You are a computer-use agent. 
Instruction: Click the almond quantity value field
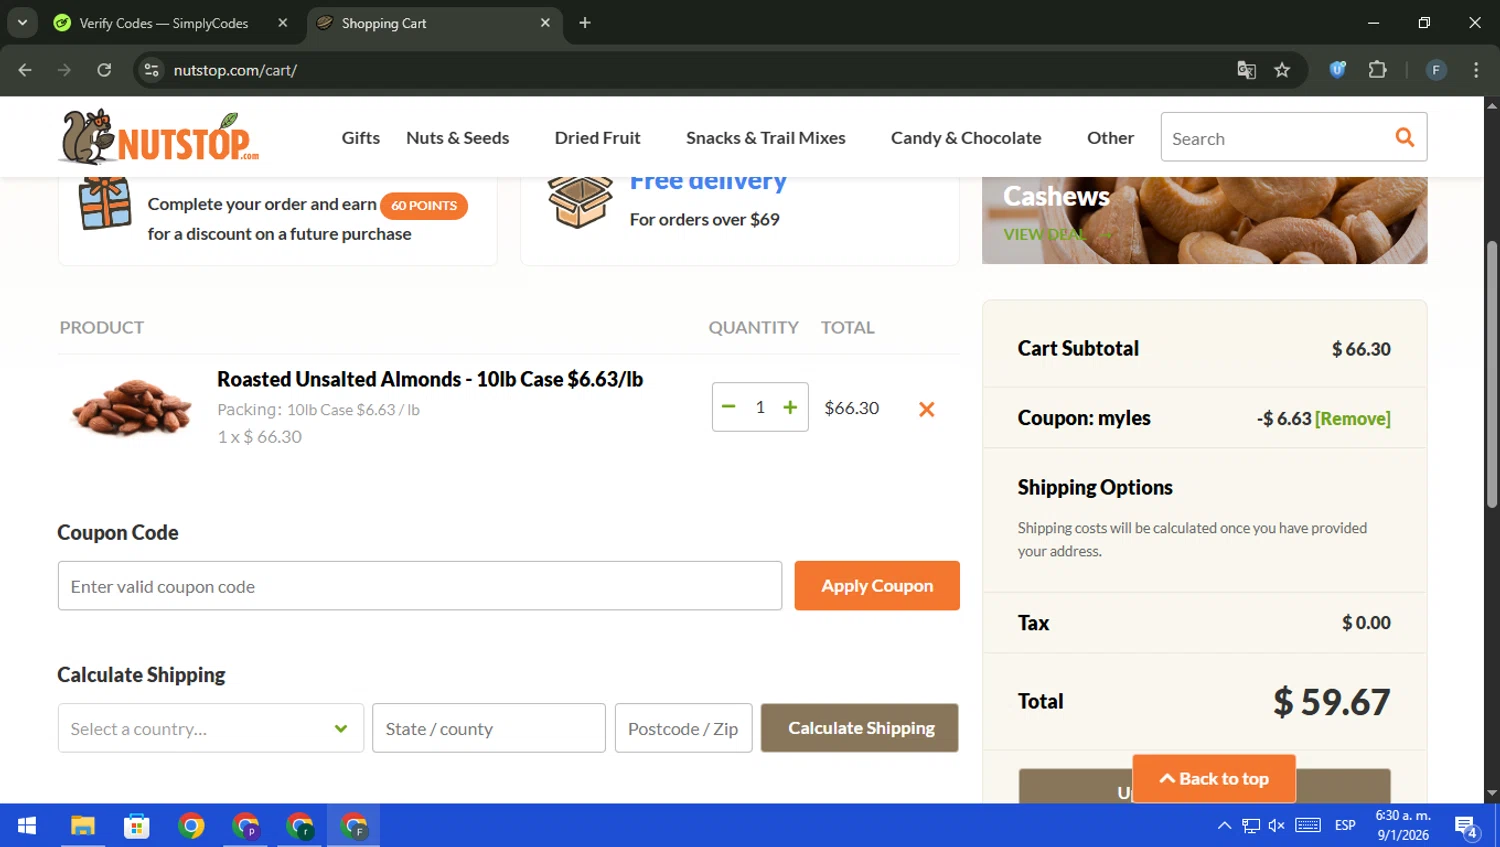point(760,407)
